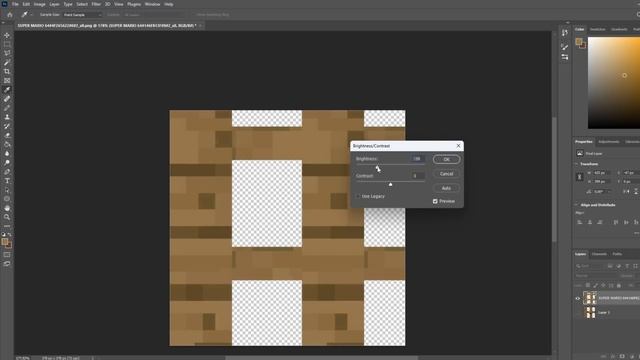
Task: Open the Sample Size dropdown
Action: [82, 15]
